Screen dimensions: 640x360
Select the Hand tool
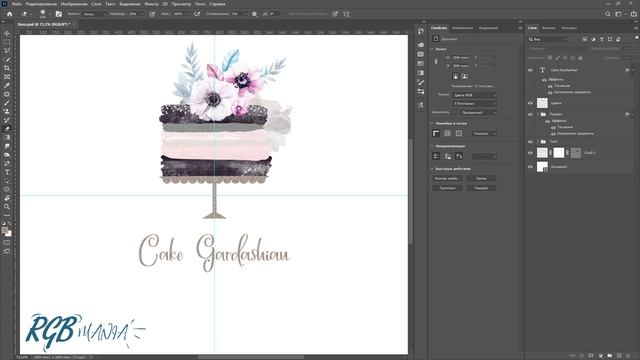pyautogui.click(x=7, y=198)
